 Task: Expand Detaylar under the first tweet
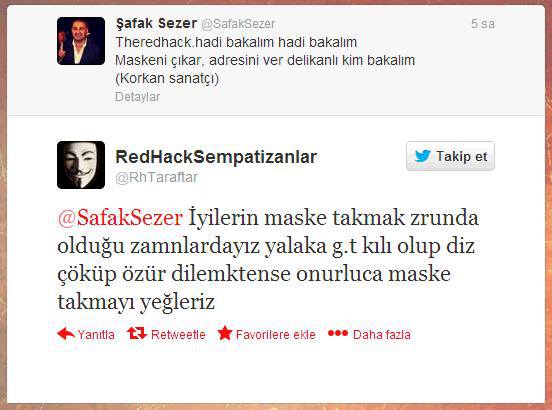[137, 97]
